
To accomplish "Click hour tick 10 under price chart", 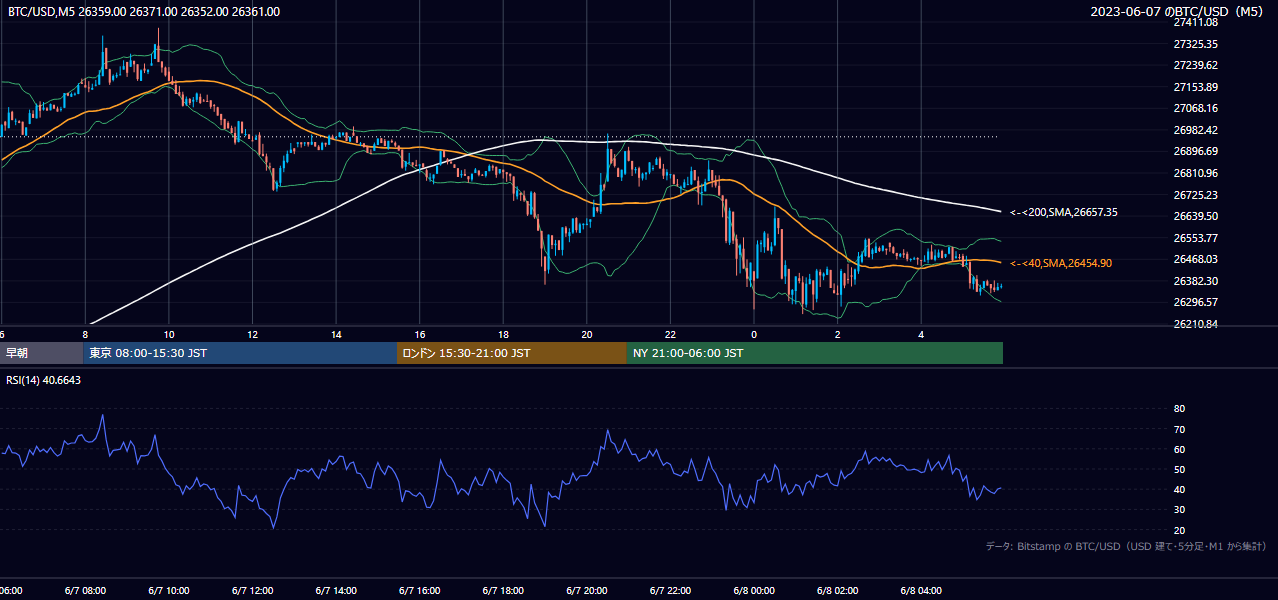I will click(169, 334).
